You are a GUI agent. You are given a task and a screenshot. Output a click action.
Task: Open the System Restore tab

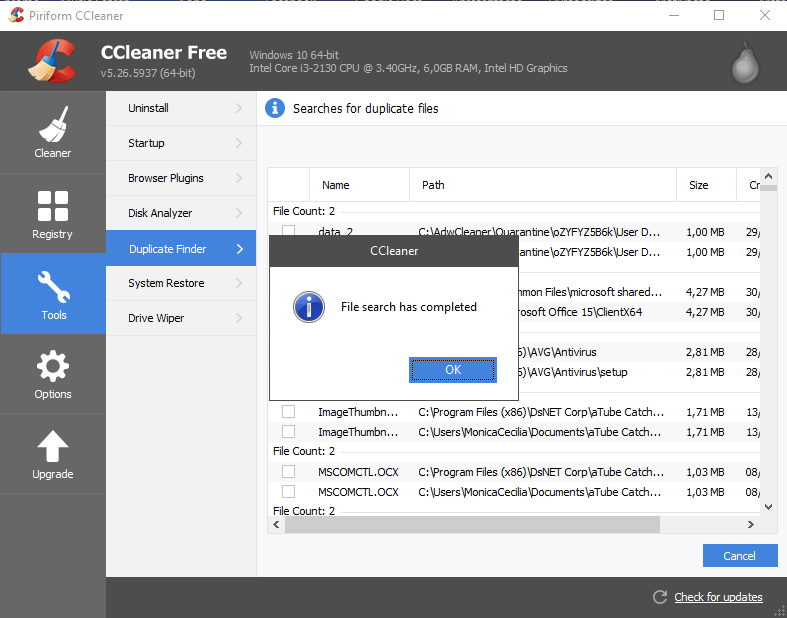[x=181, y=283]
